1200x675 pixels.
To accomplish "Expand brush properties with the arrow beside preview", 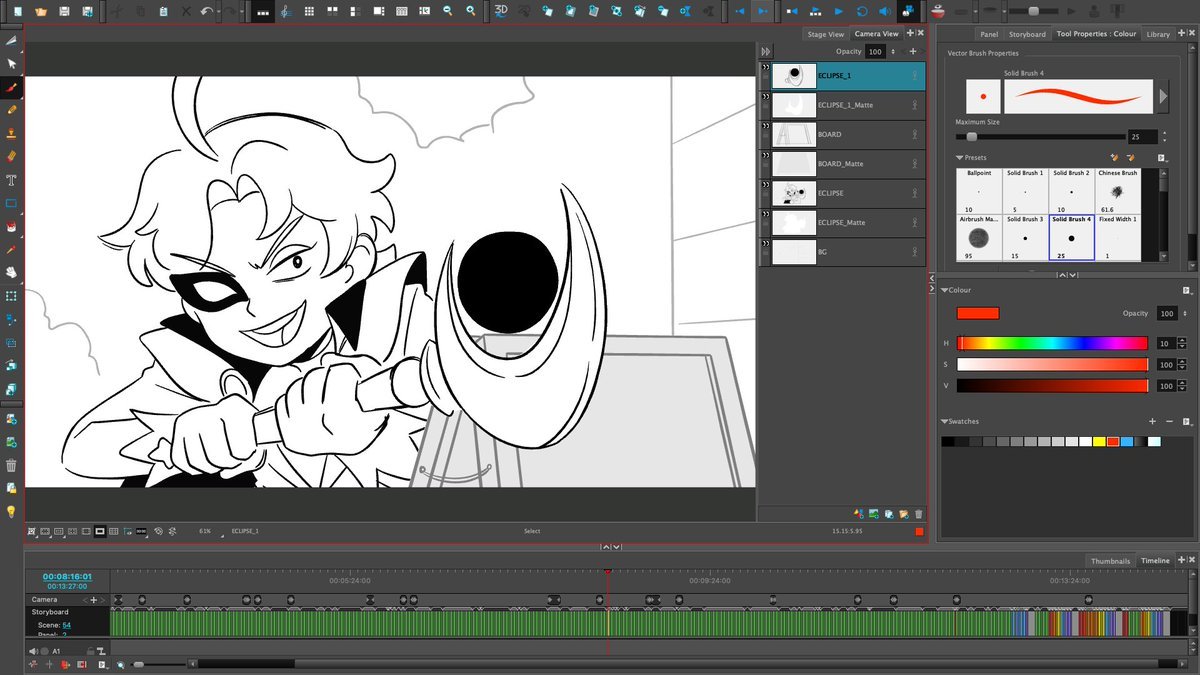I will [1163, 97].
